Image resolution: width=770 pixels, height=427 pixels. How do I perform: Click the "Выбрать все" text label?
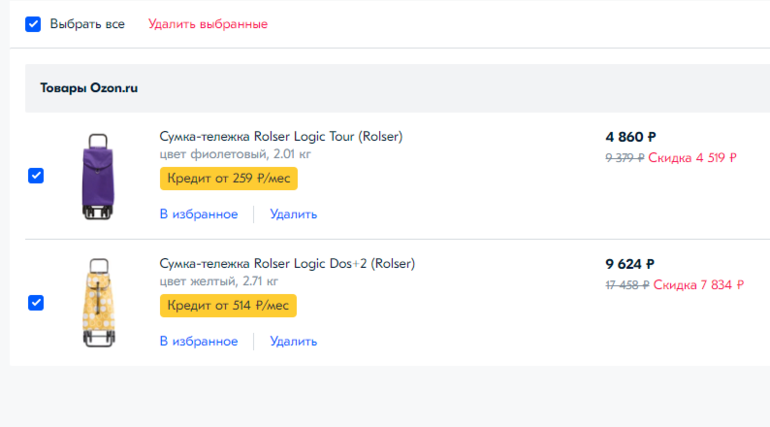tap(87, 24)
